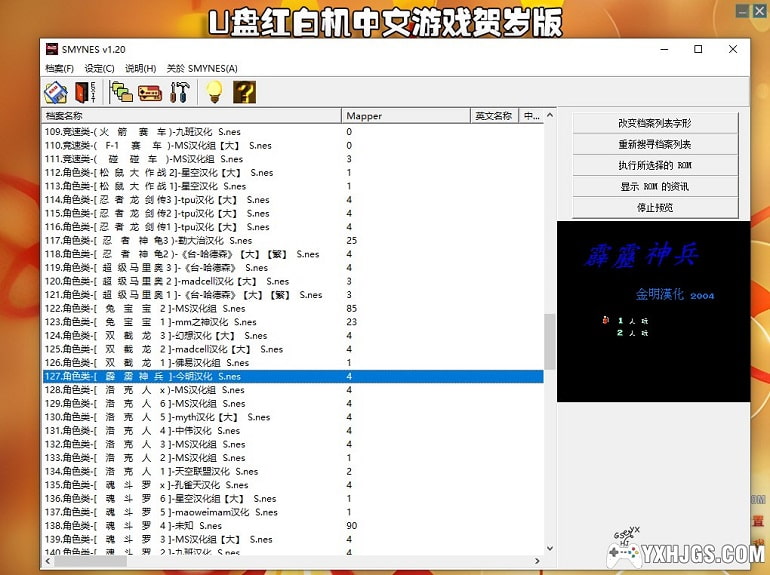The height and width of the screenshot is (575, 770).
Task: Click the SMYNES app icon in title bar
Action: click(51, 49)
